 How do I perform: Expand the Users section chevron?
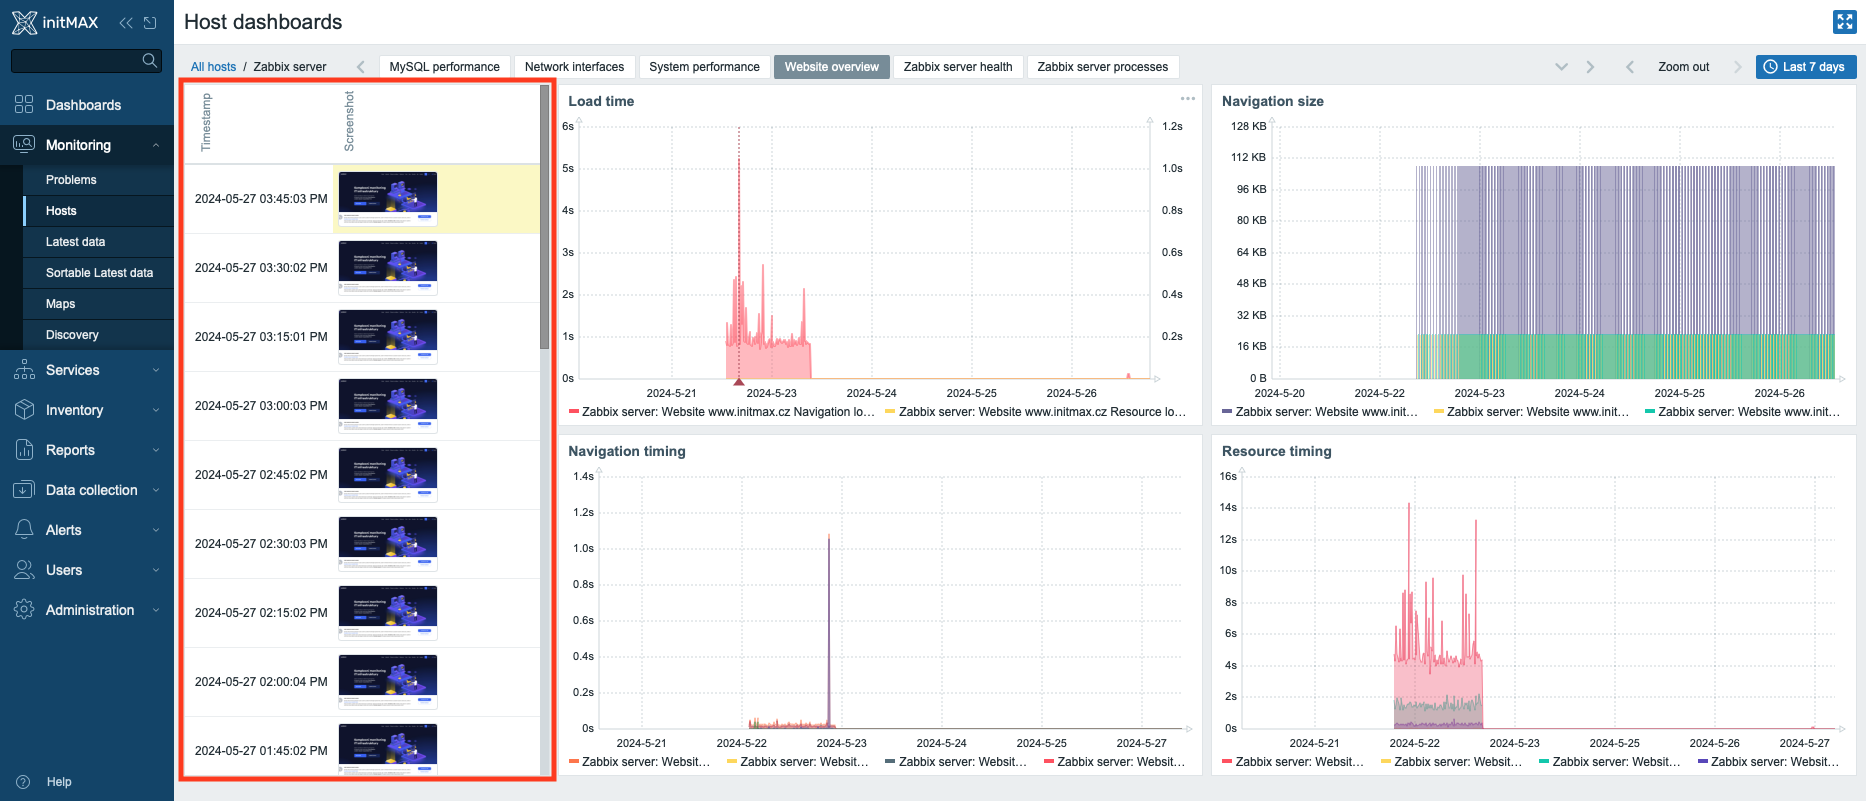click(156, 570)
